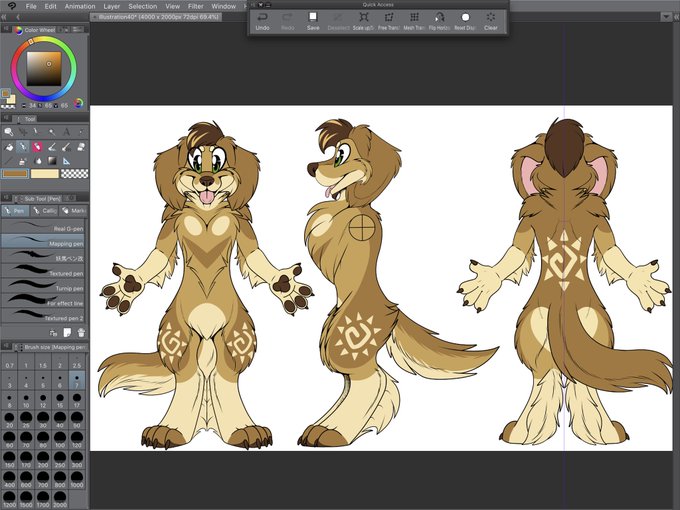This screenshot has width=680, height=510.
Task: Select the Brush tool icon
Action: tap(52, 147)
